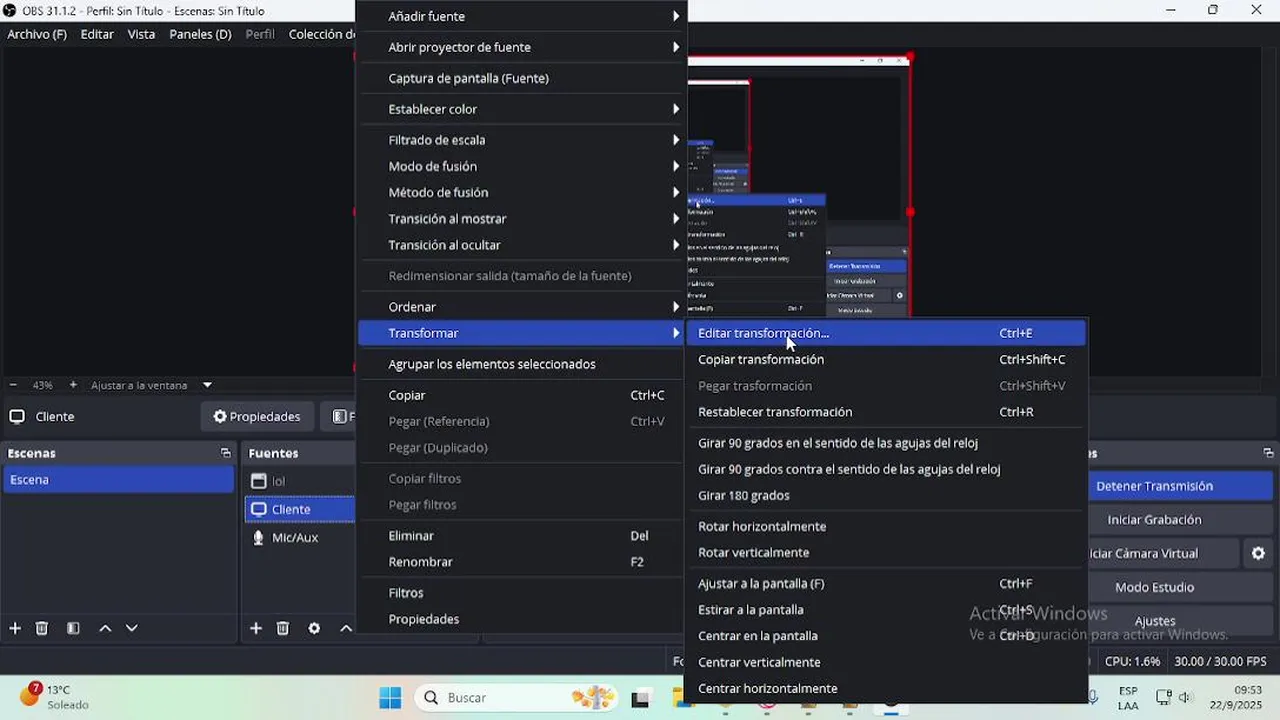Choose Restablecer transformación
The width and height of the screenshot is (1280, 720).
(886, 412)
